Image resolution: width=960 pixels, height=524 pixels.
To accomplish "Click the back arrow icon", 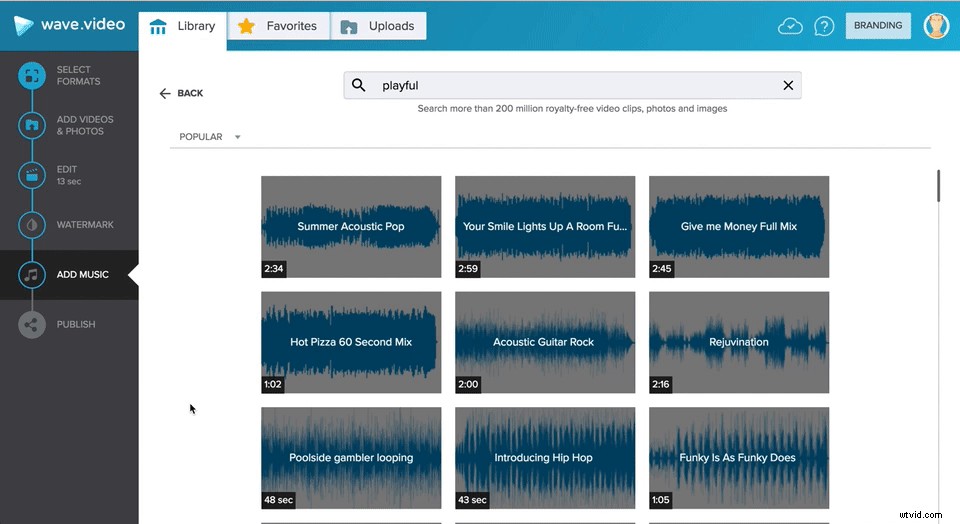I will [165, 93].
